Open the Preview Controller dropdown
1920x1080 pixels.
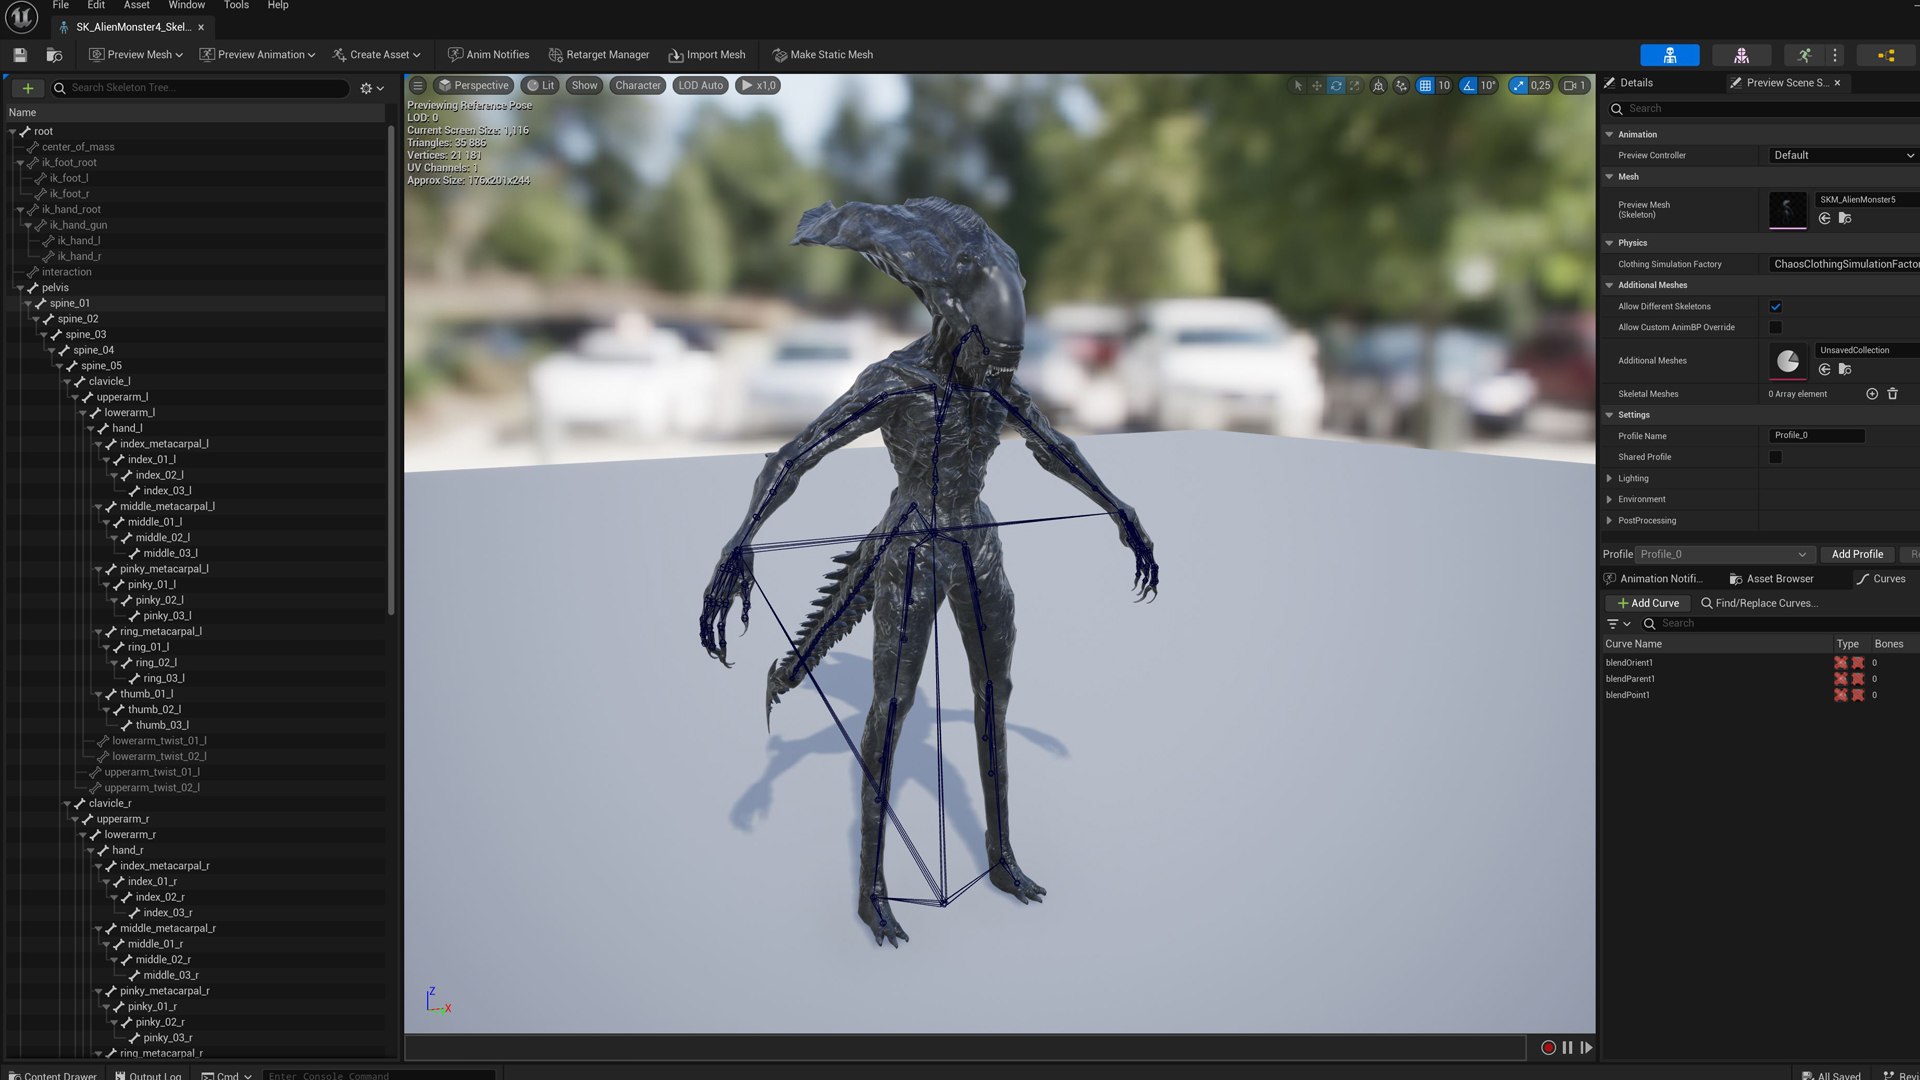click(1843, 156)
